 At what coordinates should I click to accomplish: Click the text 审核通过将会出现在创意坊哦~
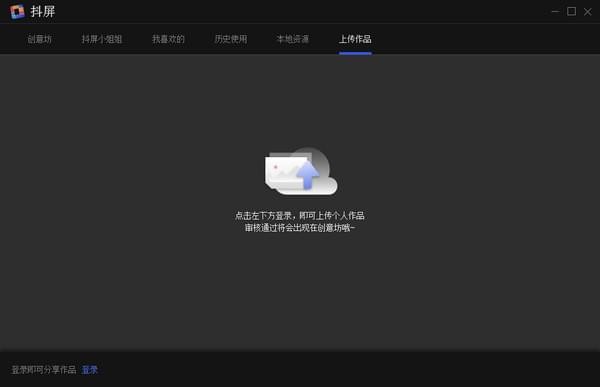[300, 228]
